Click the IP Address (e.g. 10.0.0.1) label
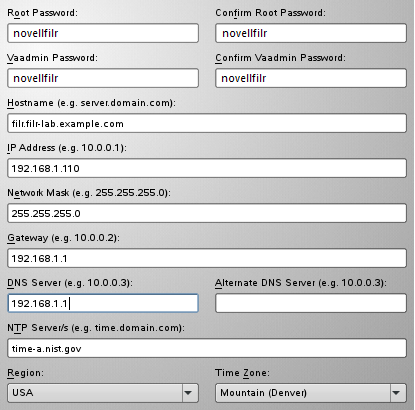Viewport: 415px width, 410px height. pos(67,148)
